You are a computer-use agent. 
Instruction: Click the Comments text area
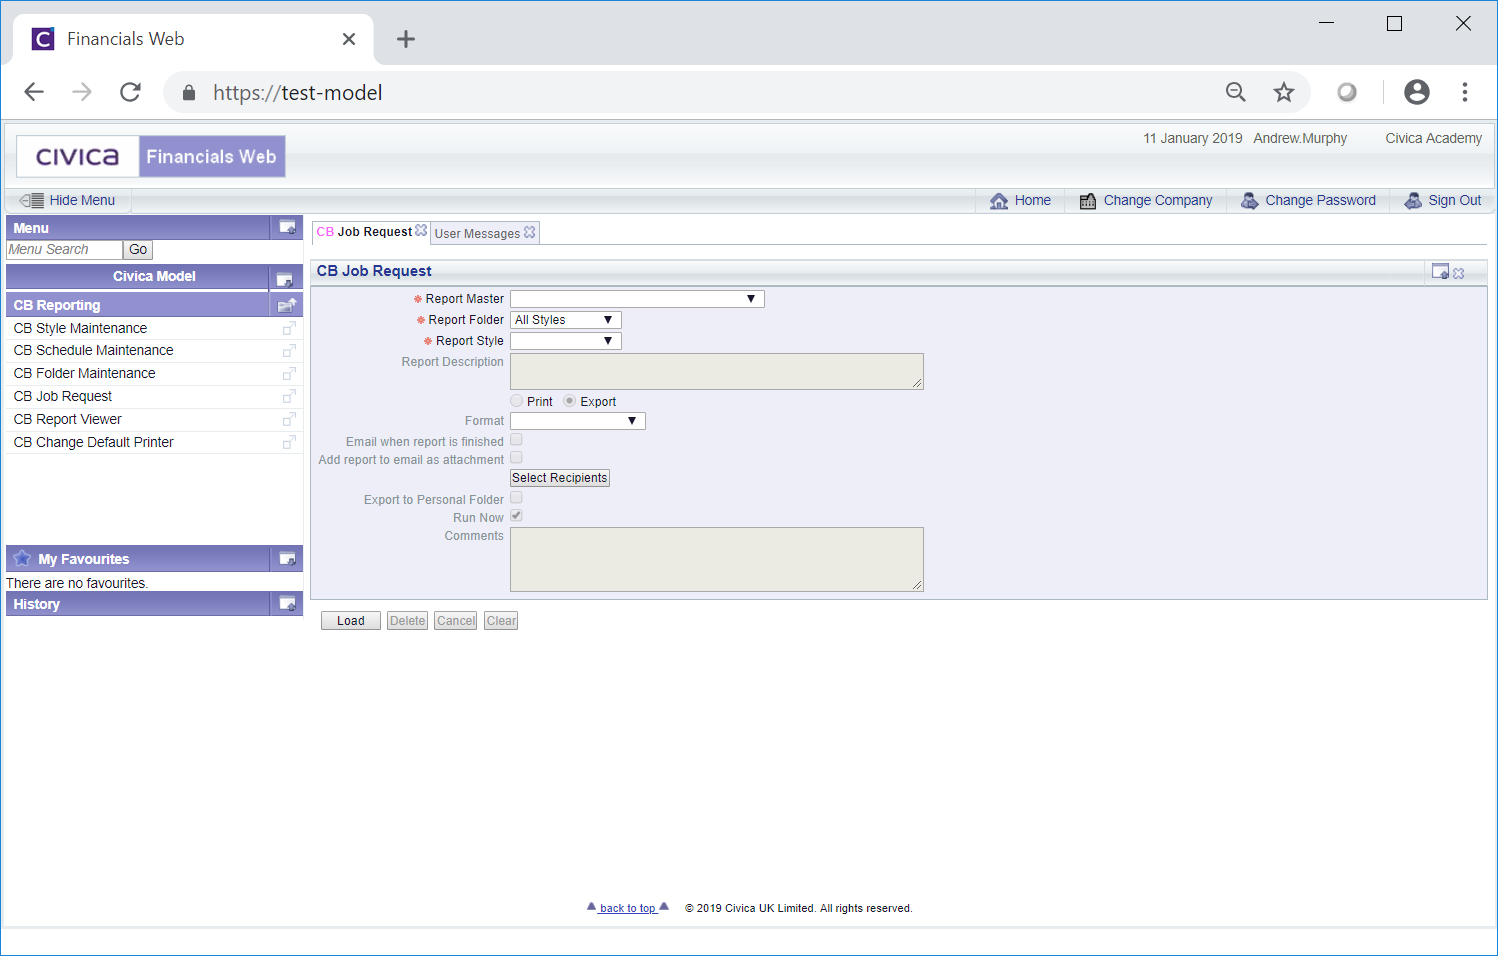click(717, 560)
